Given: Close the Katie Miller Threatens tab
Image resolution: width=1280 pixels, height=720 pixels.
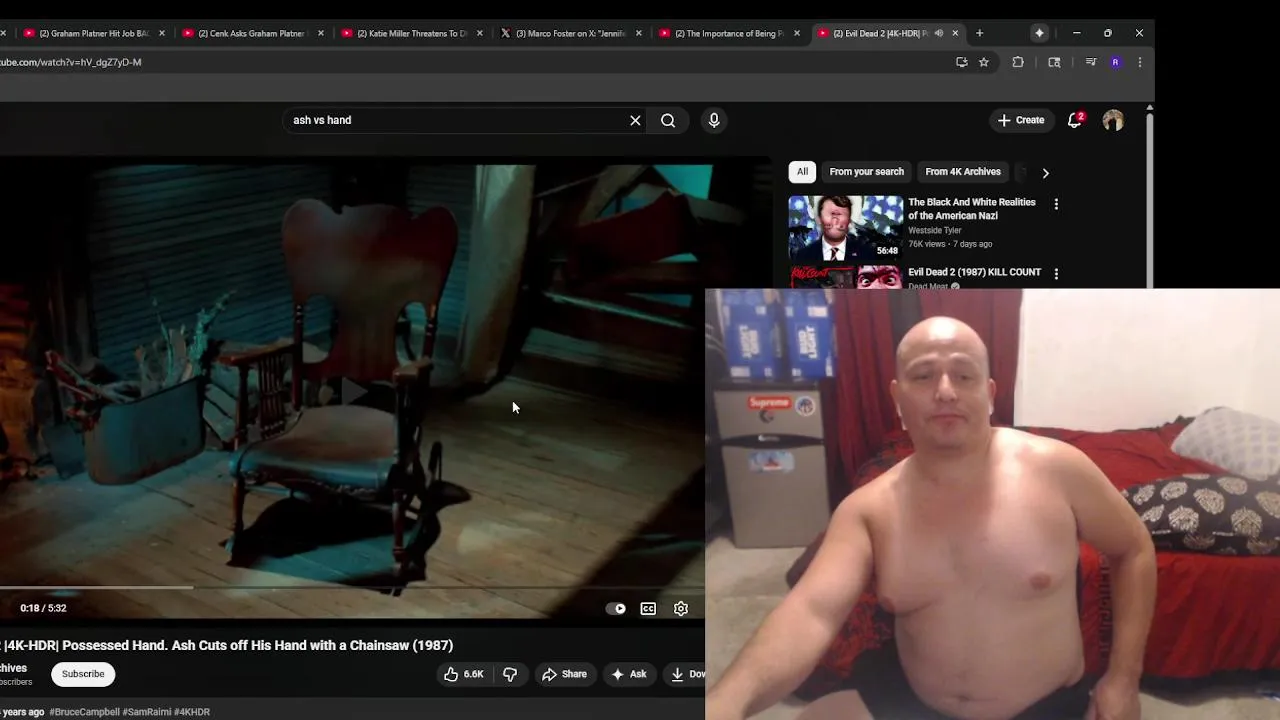Looking at the screenshot, I should (x=480, y=33).
